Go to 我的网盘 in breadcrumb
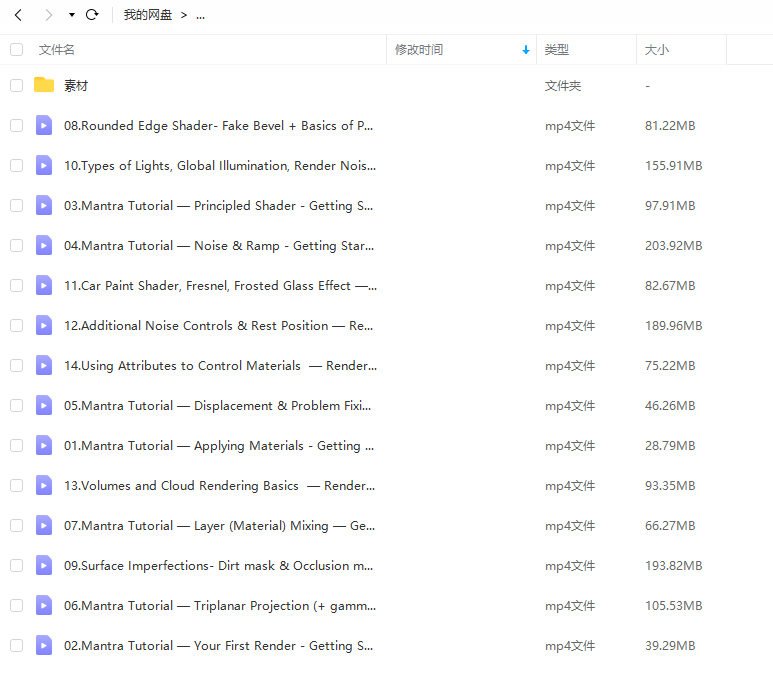The width and height of the screenshot is (773, 674). (x=147, y=15)
